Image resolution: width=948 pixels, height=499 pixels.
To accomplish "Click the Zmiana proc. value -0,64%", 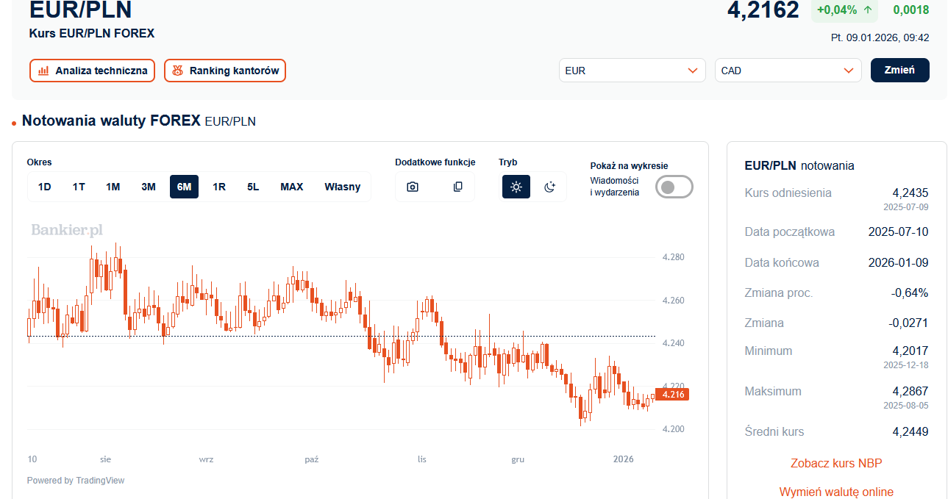I will pyautogui.click(x=909, y=293).
